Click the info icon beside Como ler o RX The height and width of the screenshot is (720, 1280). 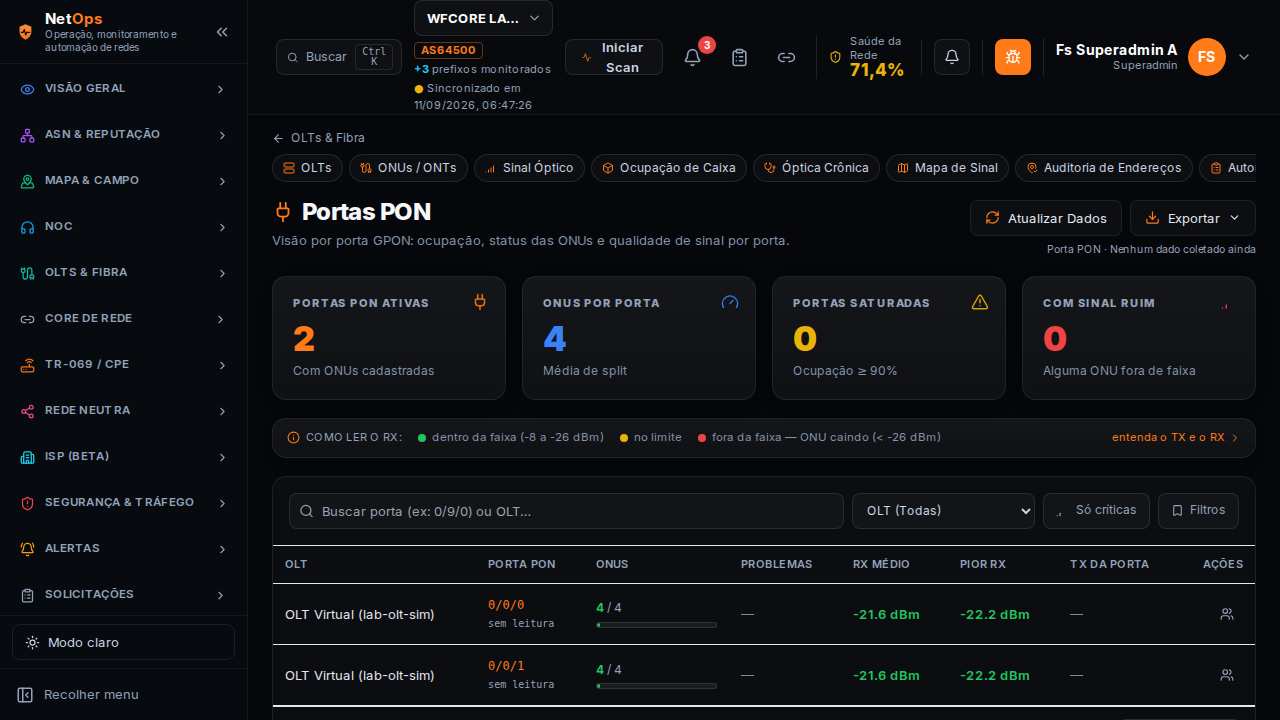(293, 437)
